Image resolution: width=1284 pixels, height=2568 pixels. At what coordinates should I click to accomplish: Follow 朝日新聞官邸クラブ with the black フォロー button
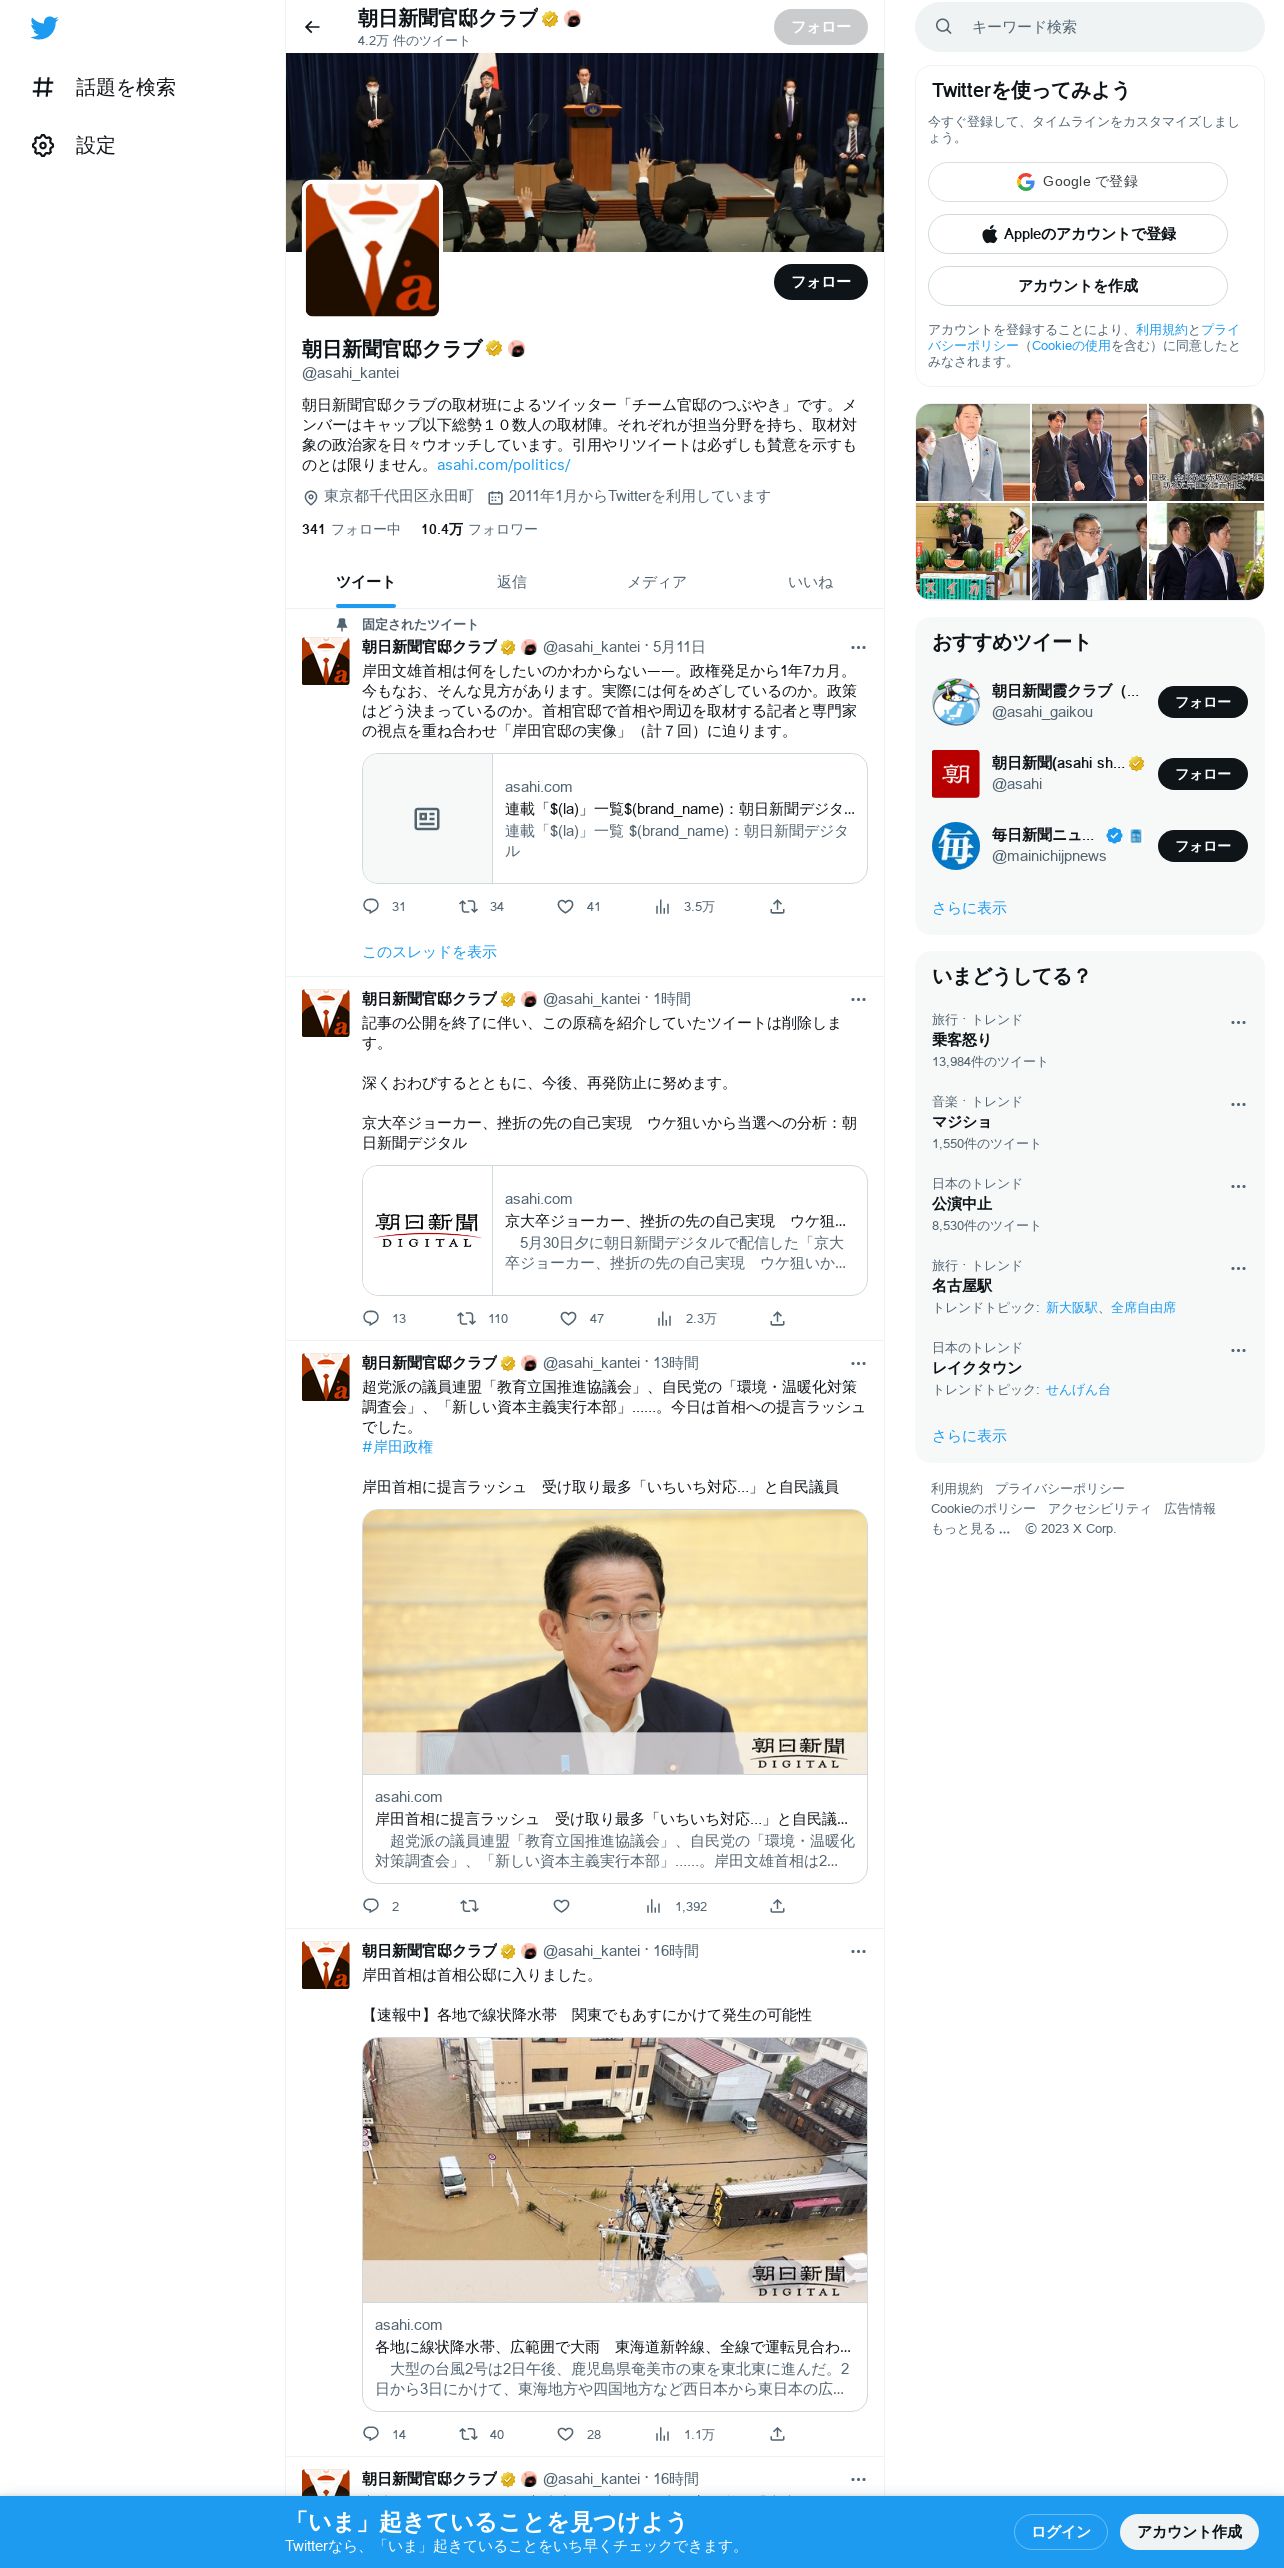[820, 282]
